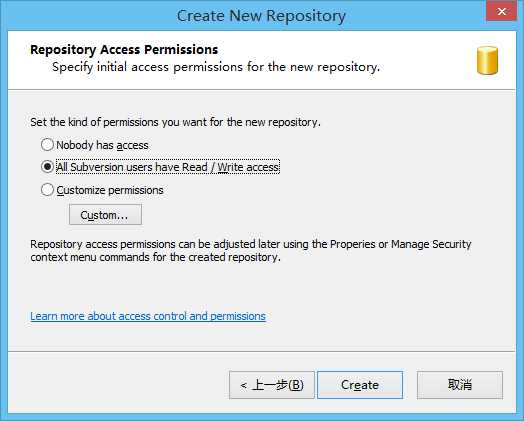Click the Create New Repository title bar

pos(261,16)
